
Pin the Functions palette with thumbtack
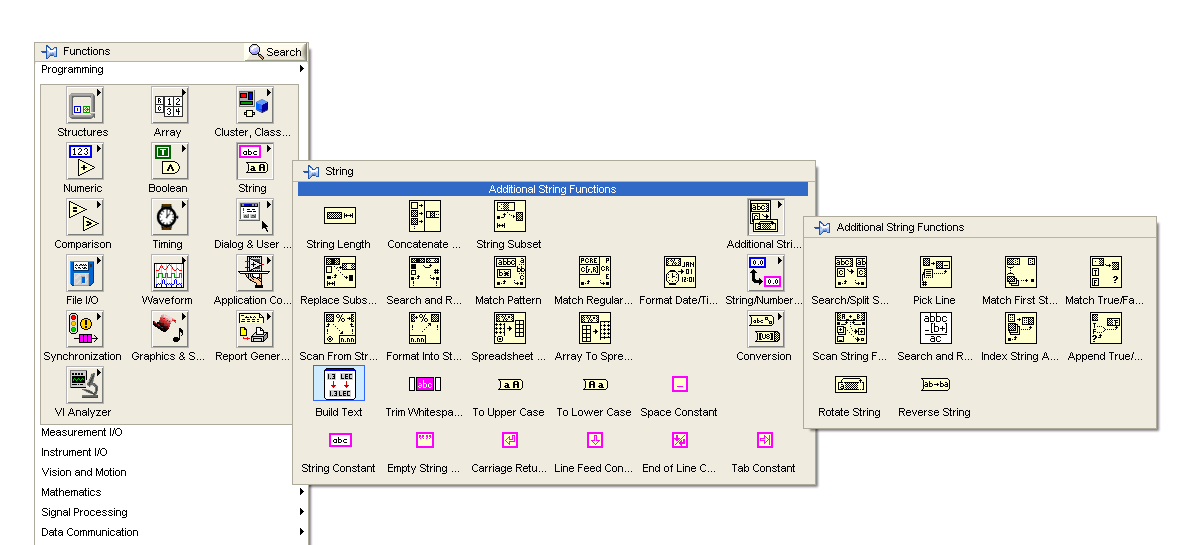coord(50,51)
